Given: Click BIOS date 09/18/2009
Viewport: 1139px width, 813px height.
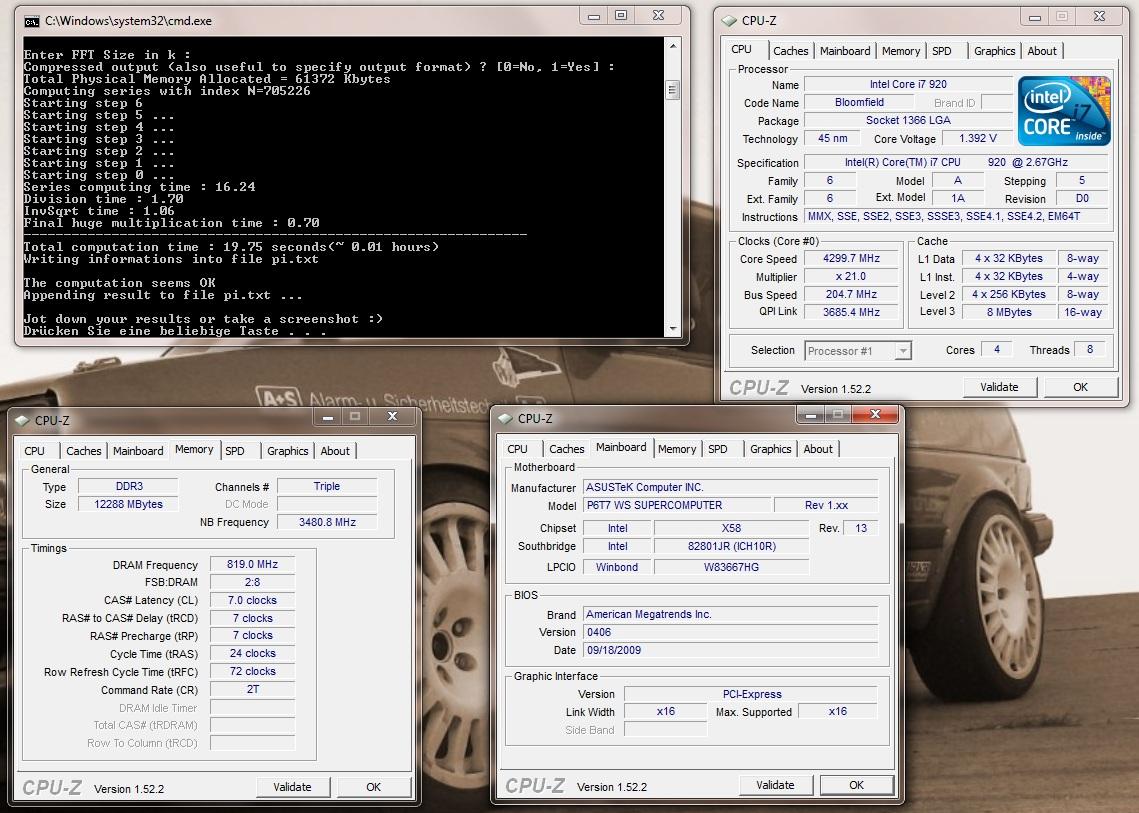Looking at the screenshot, I should coord(731,650).
